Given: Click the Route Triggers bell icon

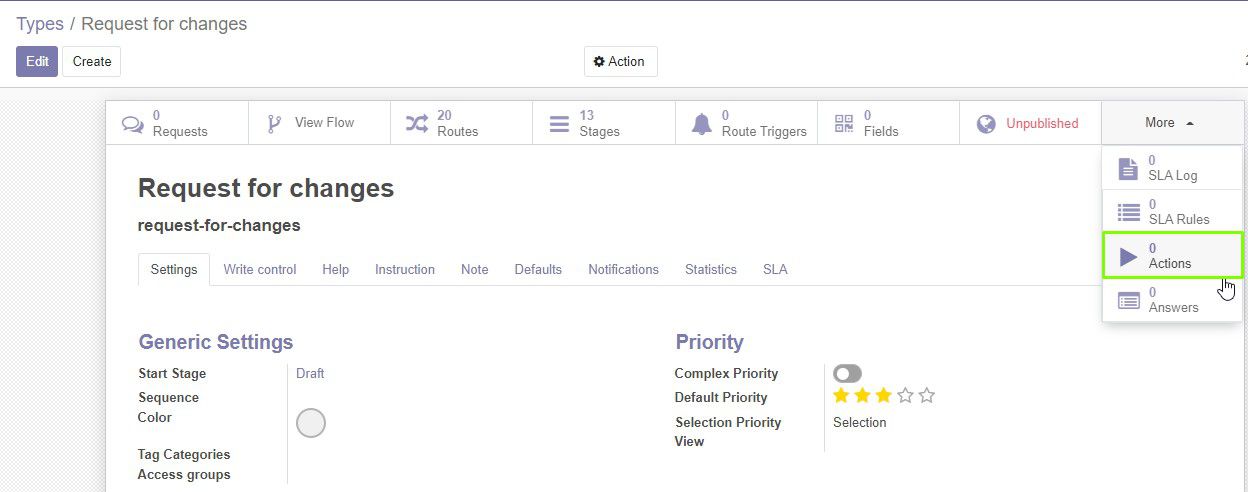Looking at the screenshot, I should click(702, 124).
